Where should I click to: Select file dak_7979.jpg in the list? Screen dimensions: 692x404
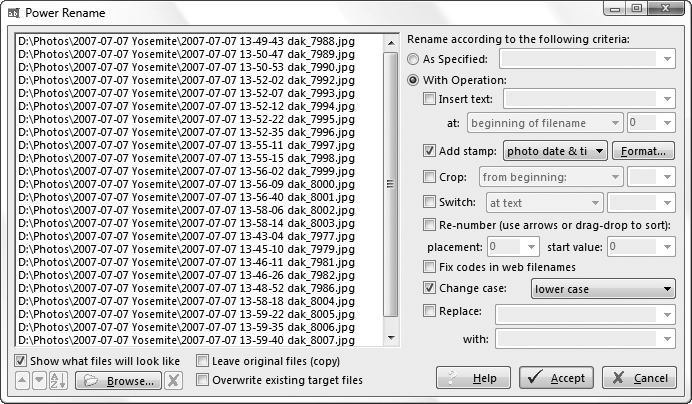point(187,249)
